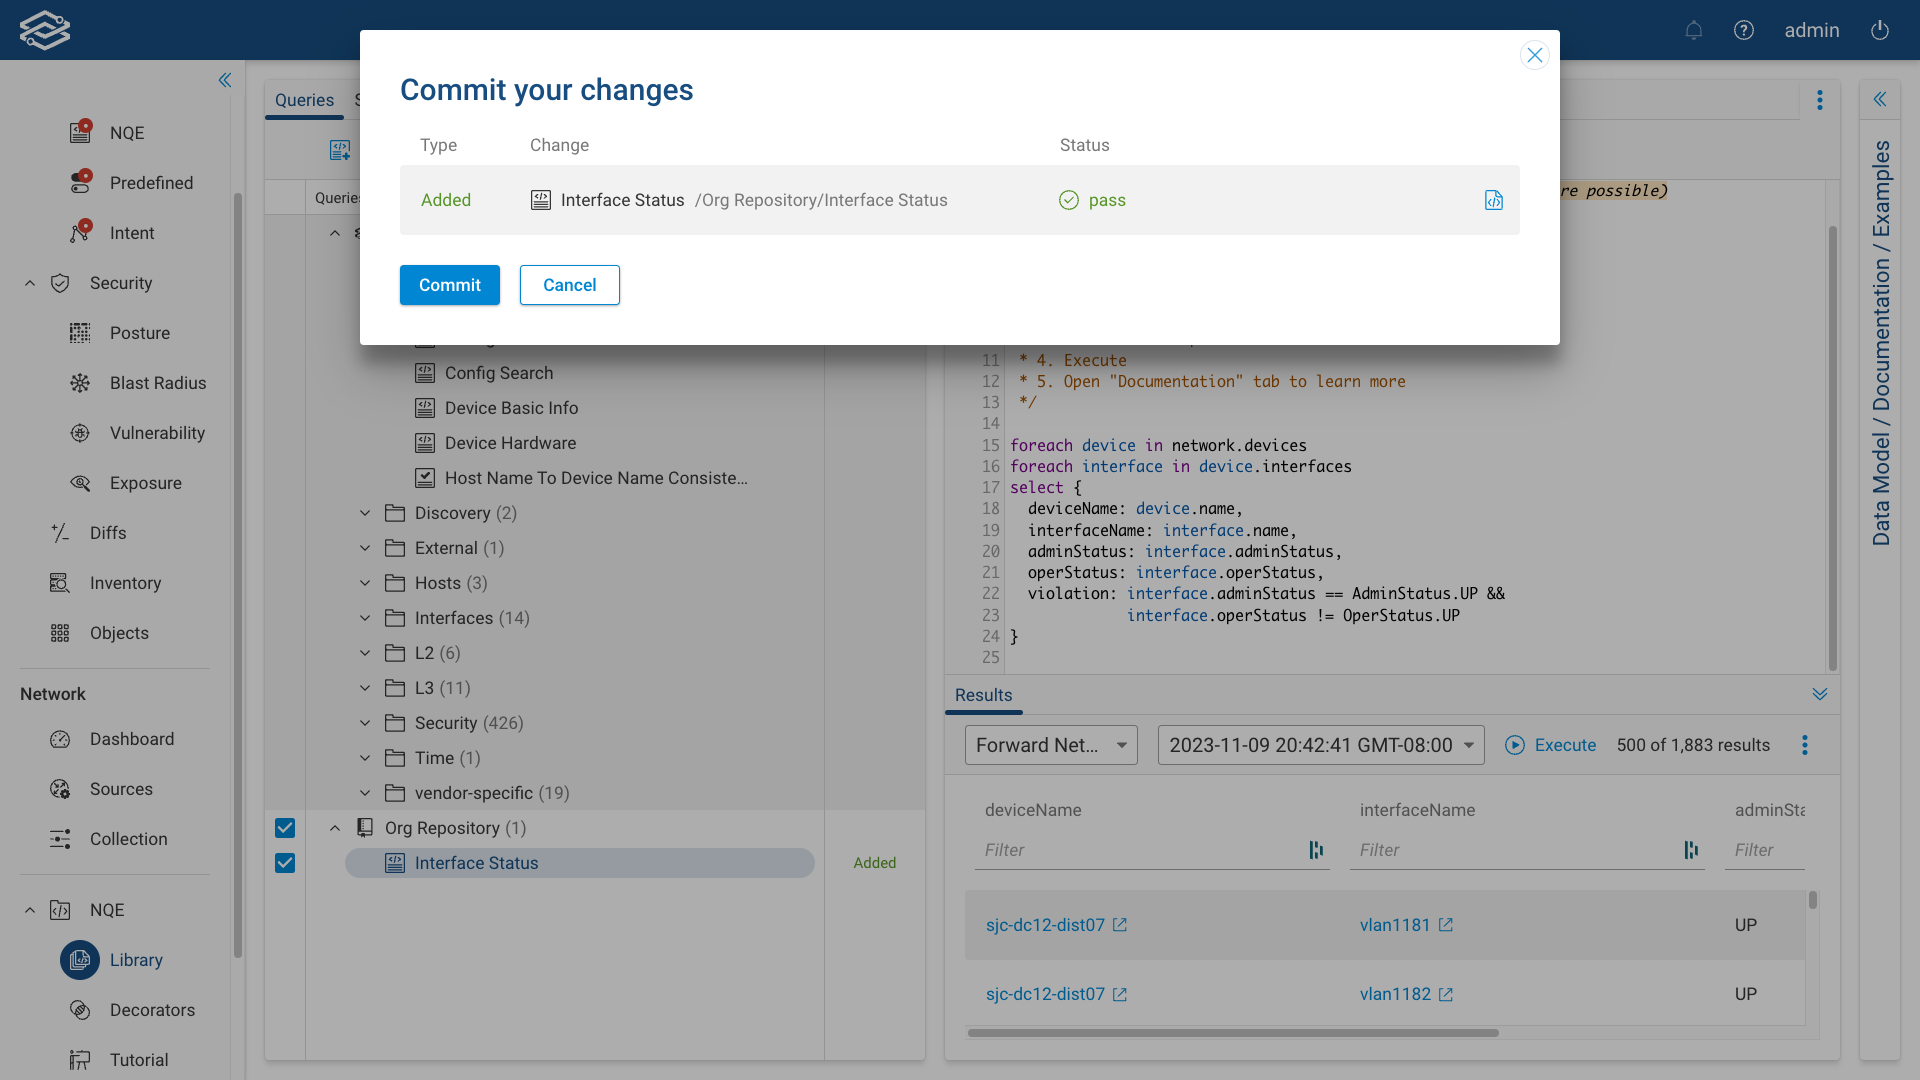1920x1080 pixels.
Task: Uncheck the Interface Status checkbox
Action: pyautogui.click(x=285, y=863)
